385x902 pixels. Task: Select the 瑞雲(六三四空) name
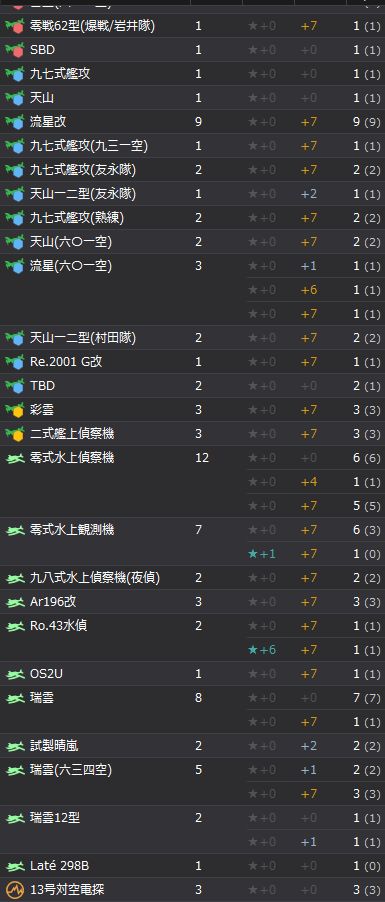click(x=71, y=770)
